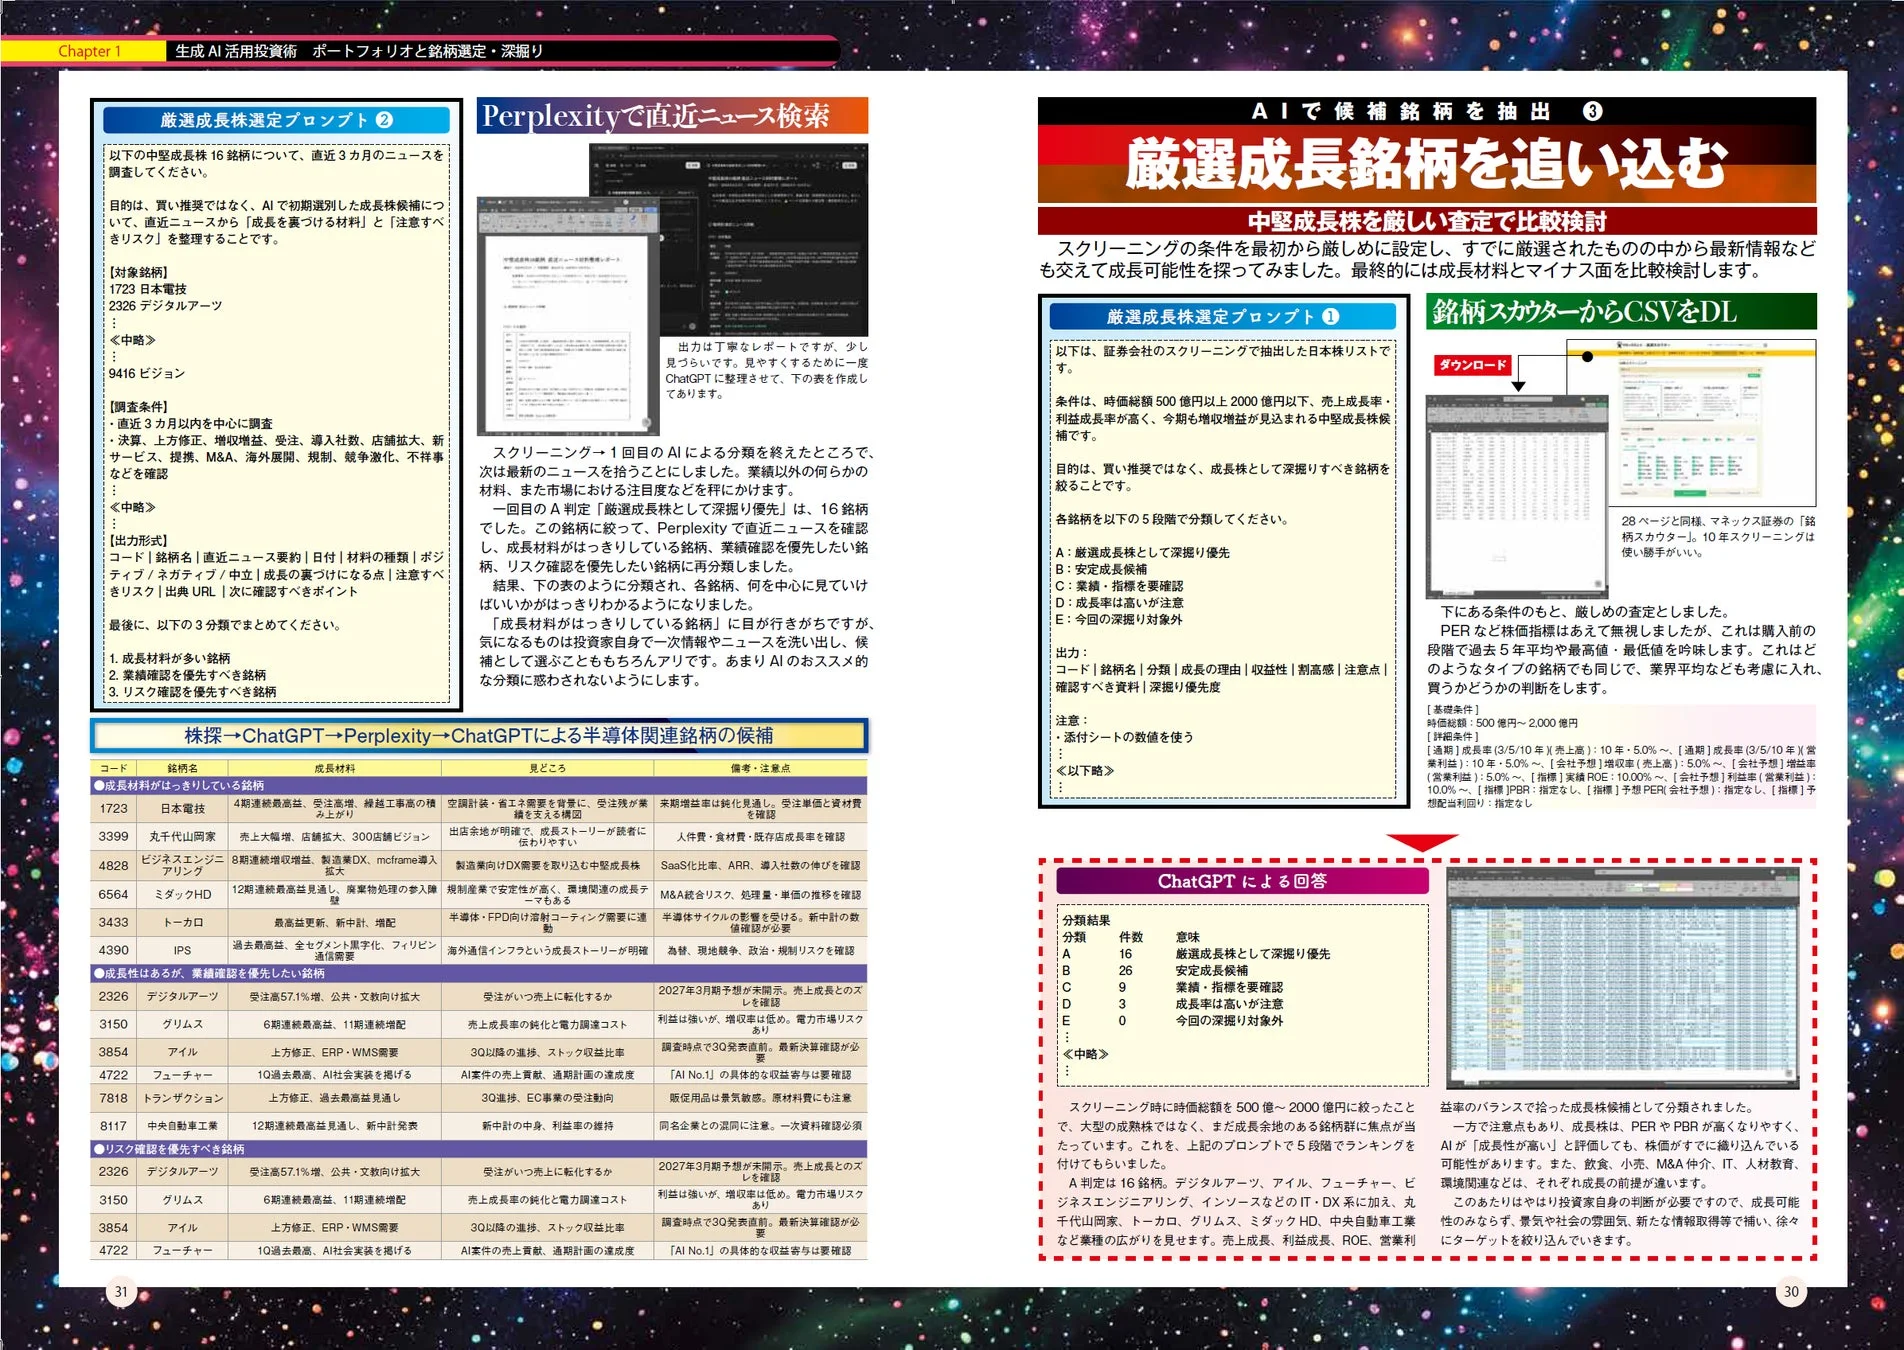Click table section row "●リスク確認を優先すべき銘柄"

click(x=479, y=1149)
